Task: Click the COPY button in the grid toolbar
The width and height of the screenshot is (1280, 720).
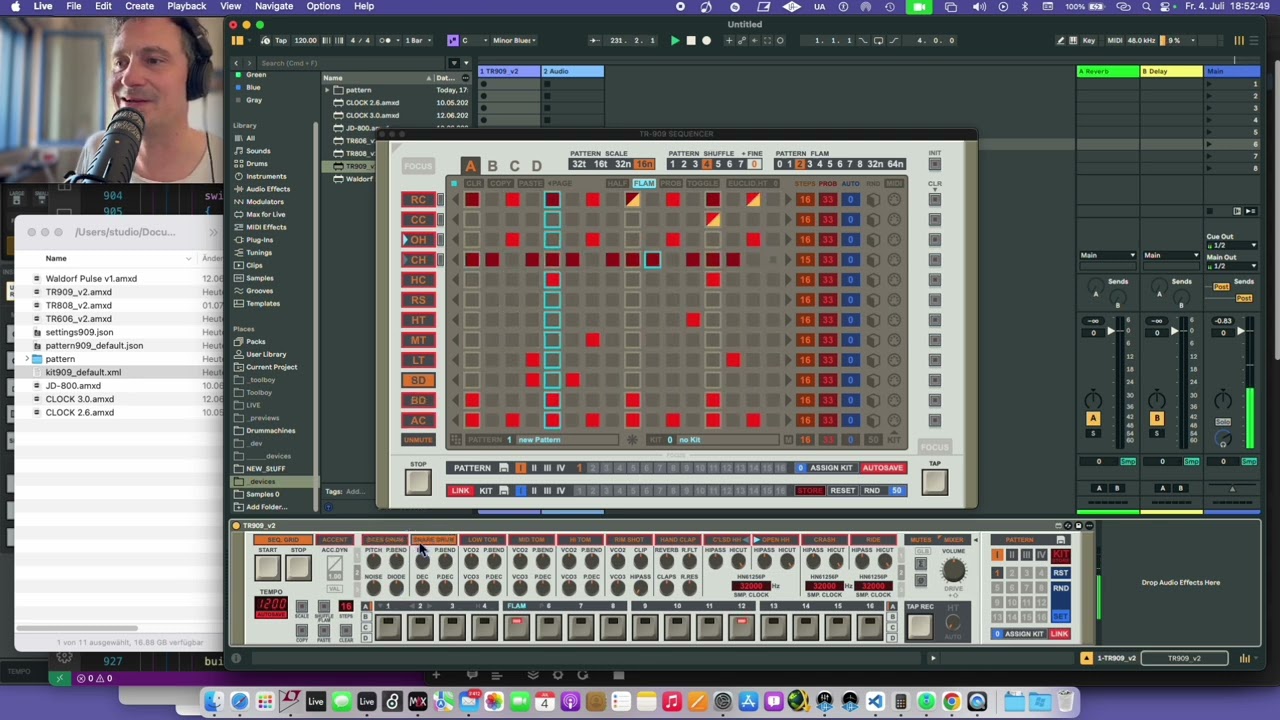Action: 502,184
